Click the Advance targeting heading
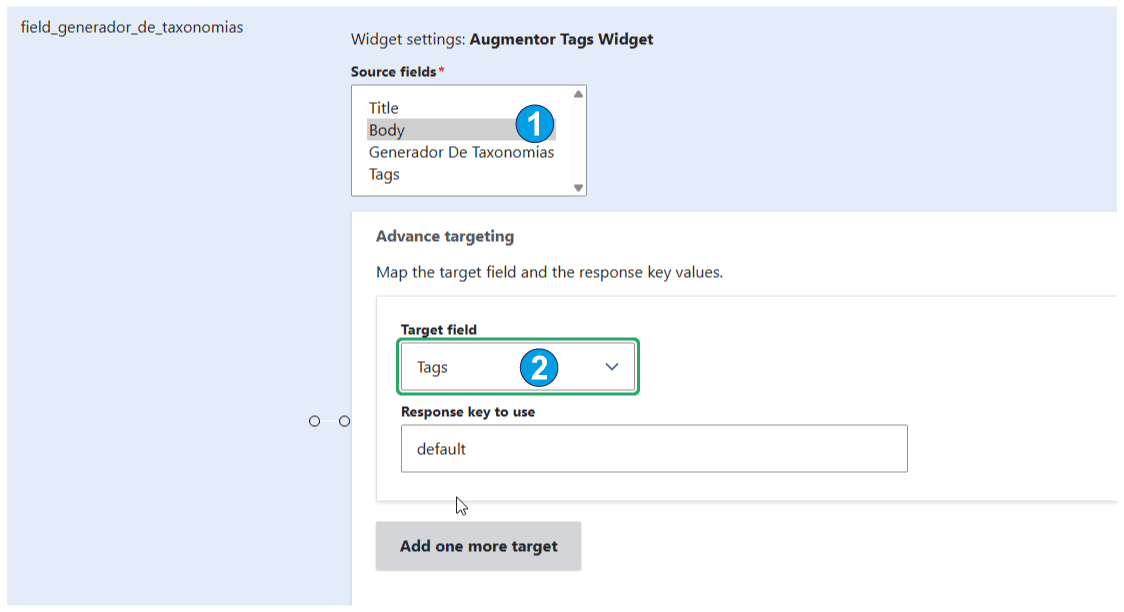The image size is (1124, 612). tap(444, 236)
